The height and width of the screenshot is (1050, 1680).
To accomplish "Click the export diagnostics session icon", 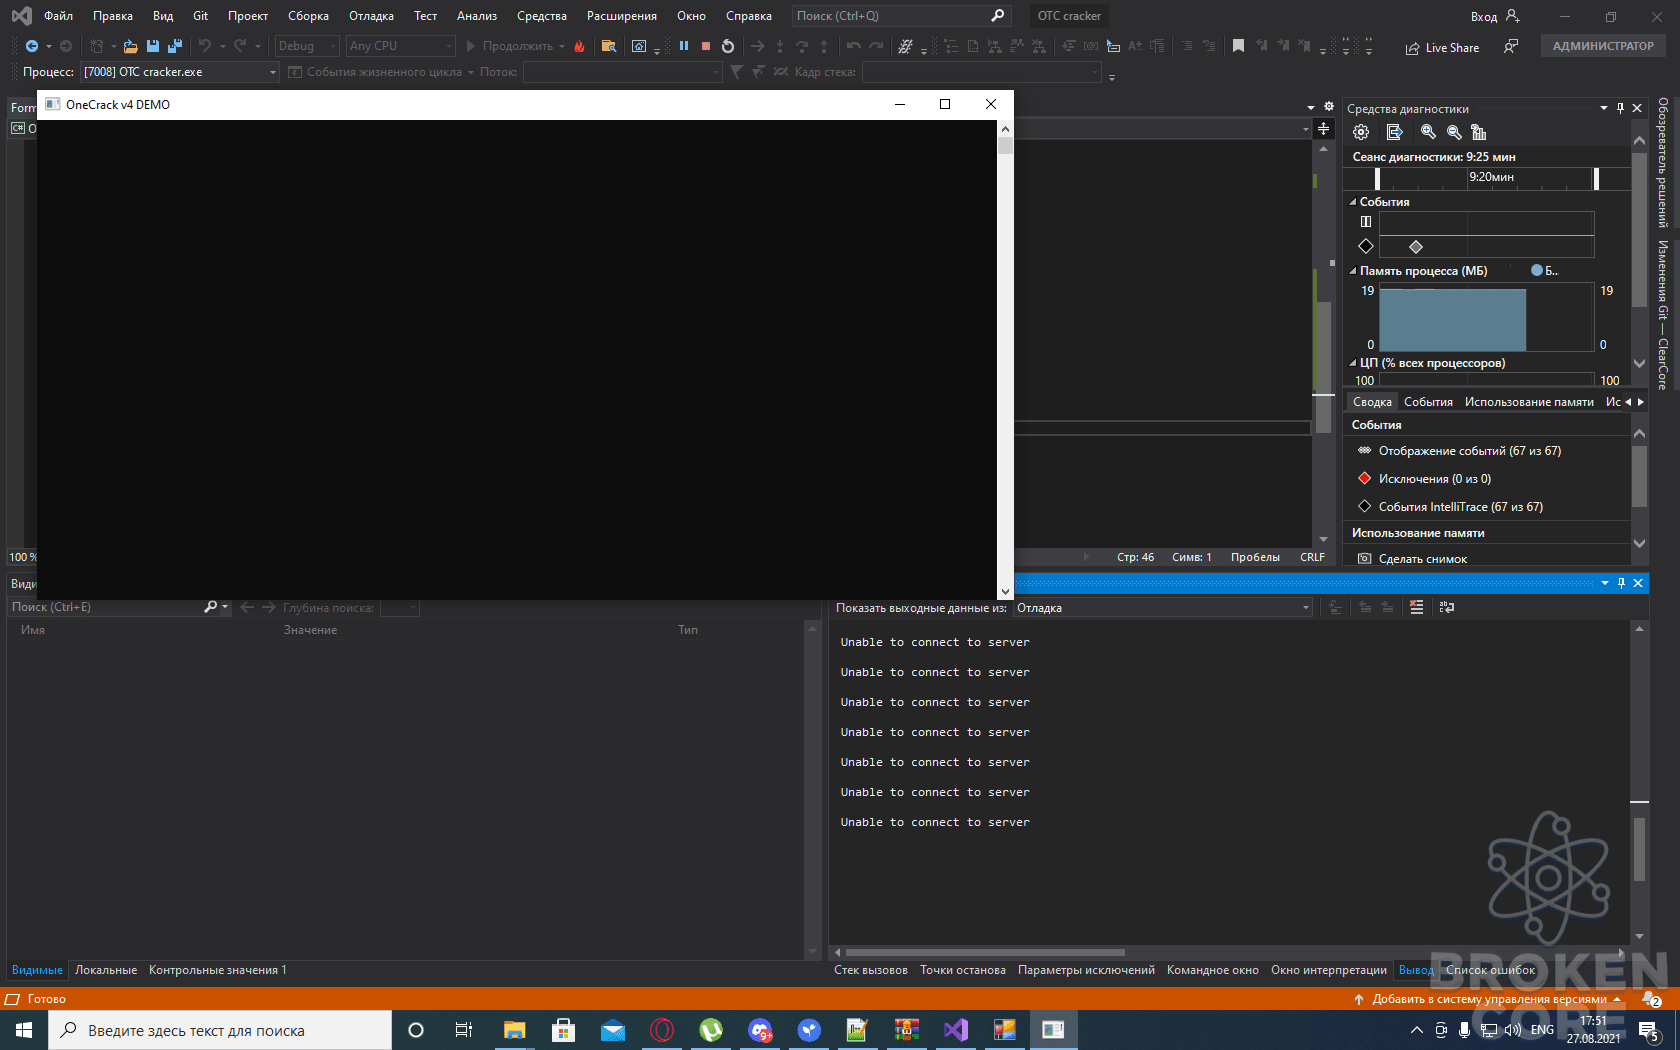I will click(x=1395, y=132).
